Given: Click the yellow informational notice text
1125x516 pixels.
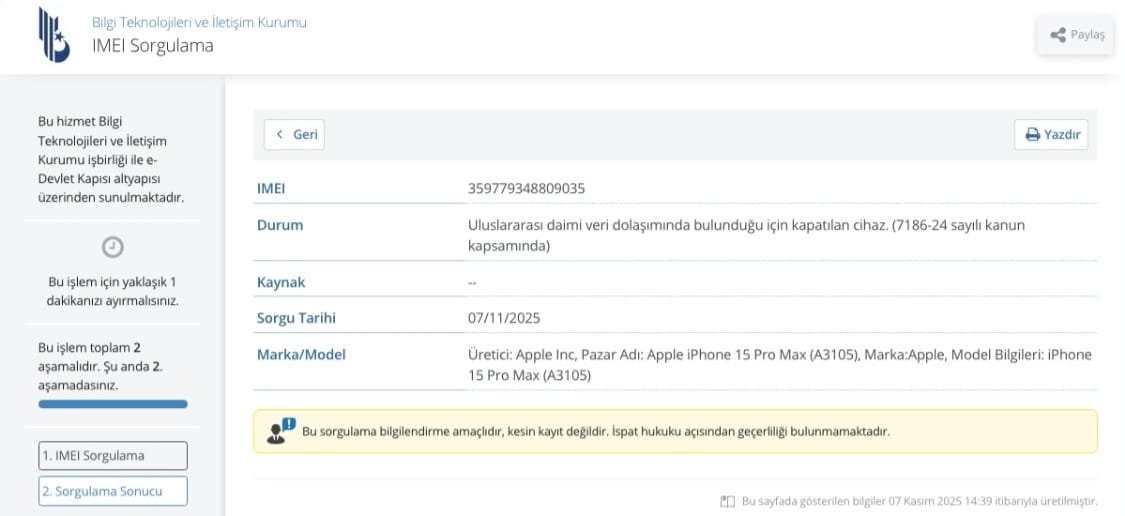Looking at the screenshot, I should (x=595, y=432).
